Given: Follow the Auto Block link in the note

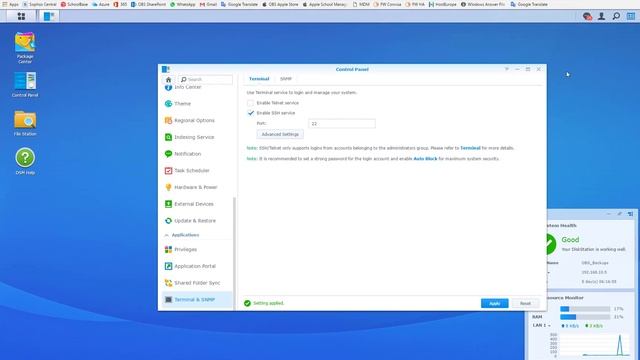Looking at the screenshot, I should (x=425, y=159).
